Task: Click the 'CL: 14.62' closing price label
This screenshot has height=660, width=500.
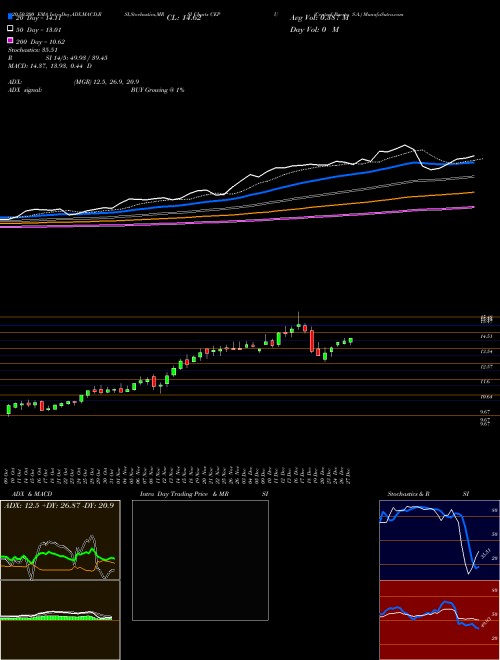Action: (184, 18)
